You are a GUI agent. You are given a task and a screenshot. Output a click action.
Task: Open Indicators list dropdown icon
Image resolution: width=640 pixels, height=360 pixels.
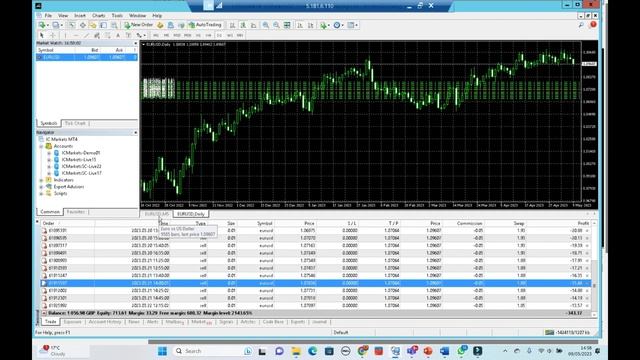[324, 25]
